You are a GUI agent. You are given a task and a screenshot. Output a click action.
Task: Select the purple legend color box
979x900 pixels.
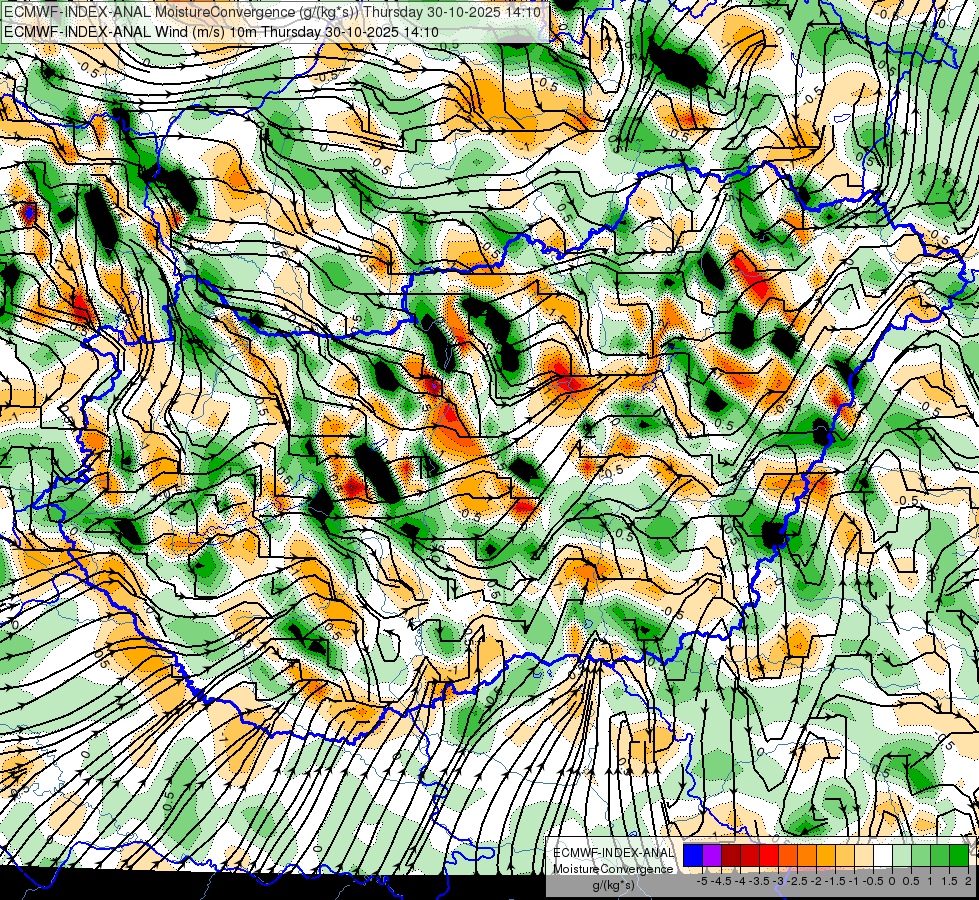coord(712,856)
